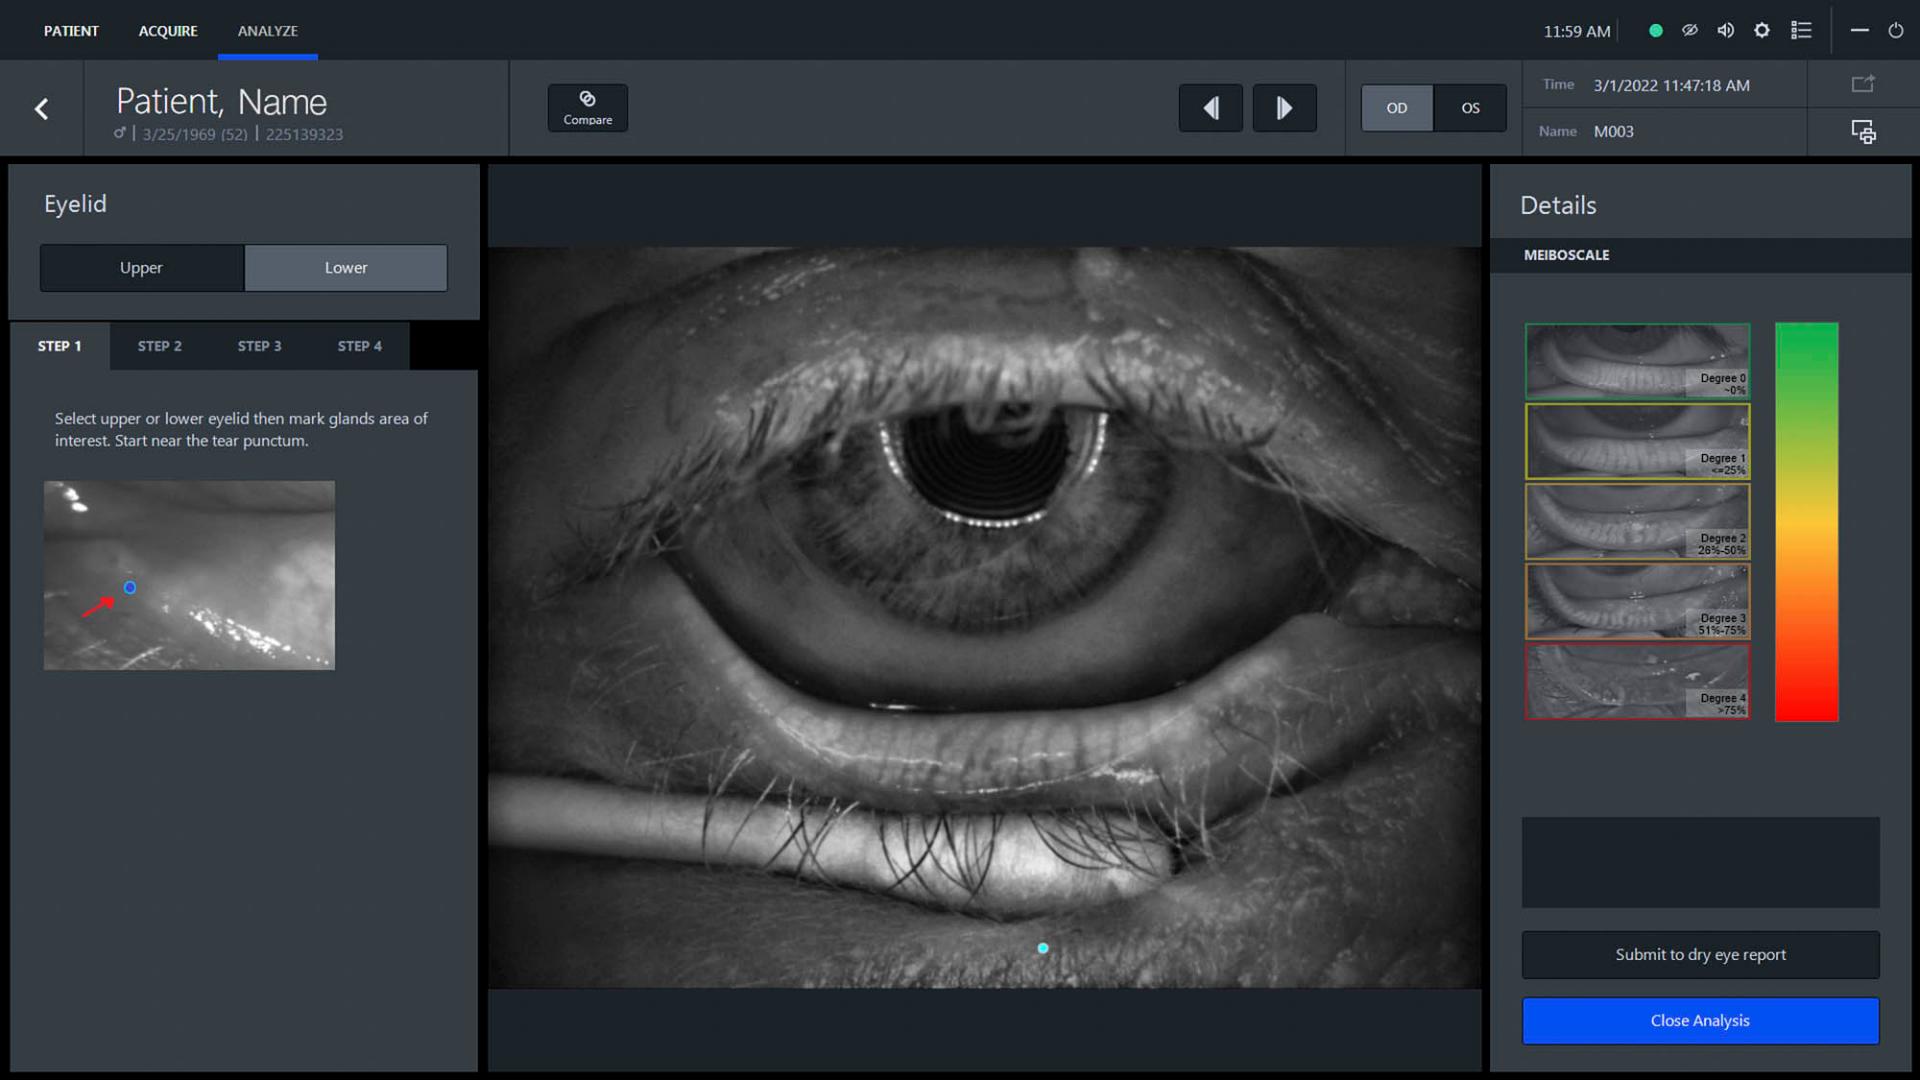Viewport: 1920px width, 1080px height.
Task: Click the speaker volume icon
Action: (1726, 30)
